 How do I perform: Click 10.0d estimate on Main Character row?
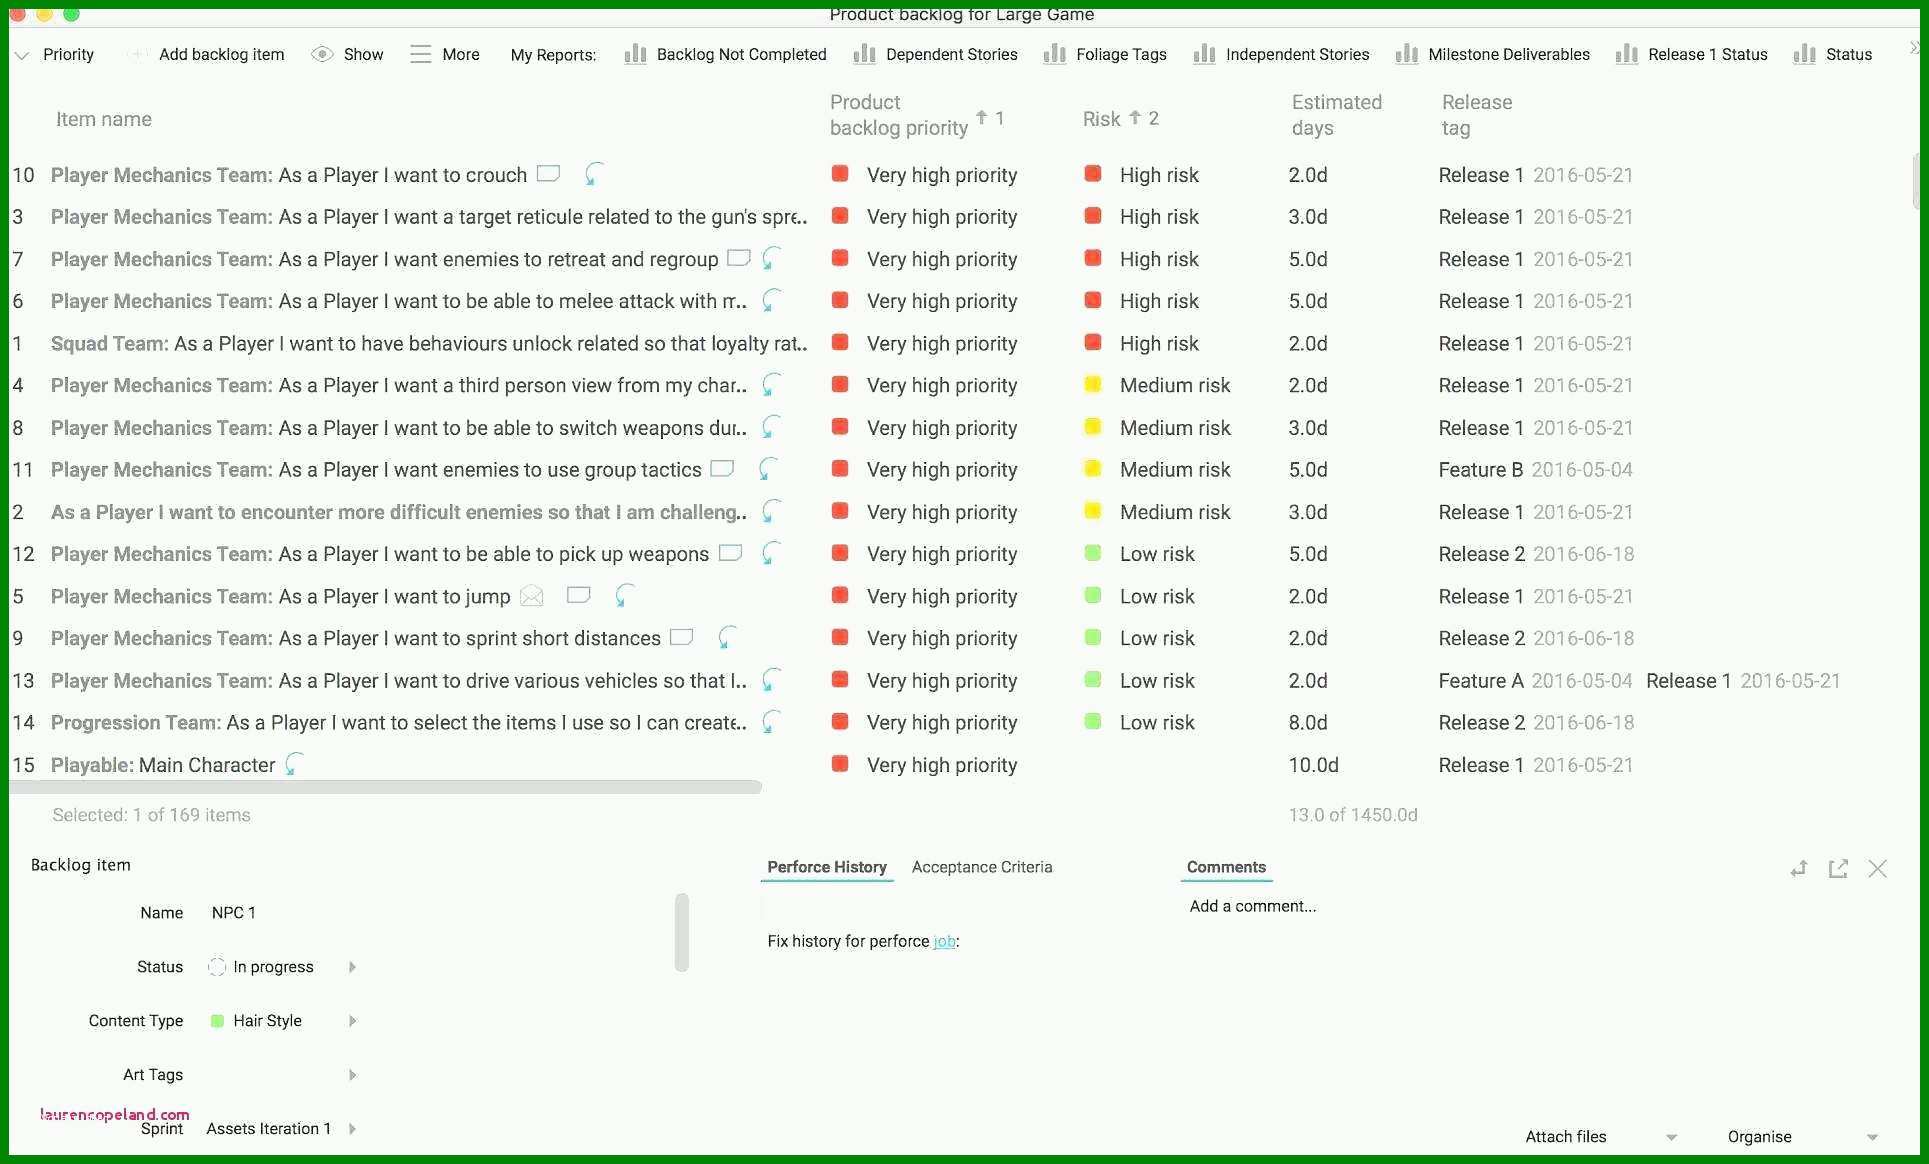pyautogui.click(x=1313, y=765)
